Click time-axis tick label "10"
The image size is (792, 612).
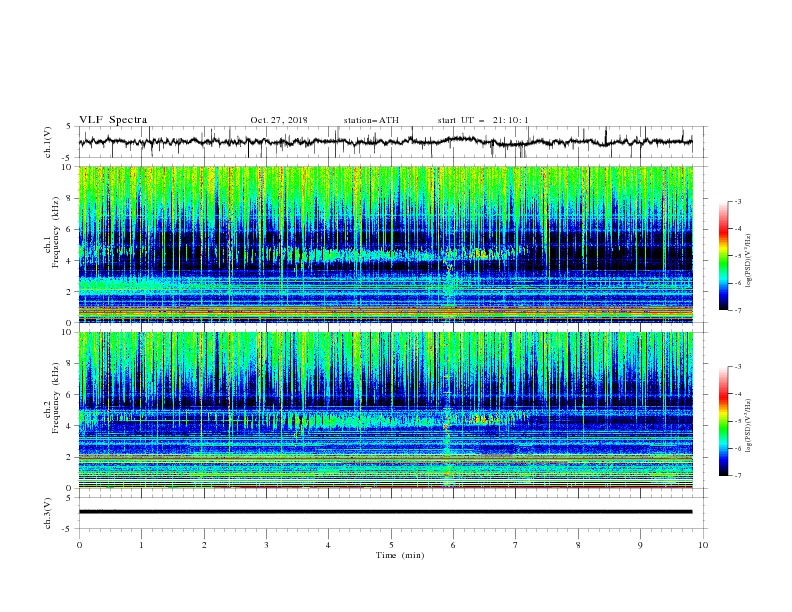[703, 545]
